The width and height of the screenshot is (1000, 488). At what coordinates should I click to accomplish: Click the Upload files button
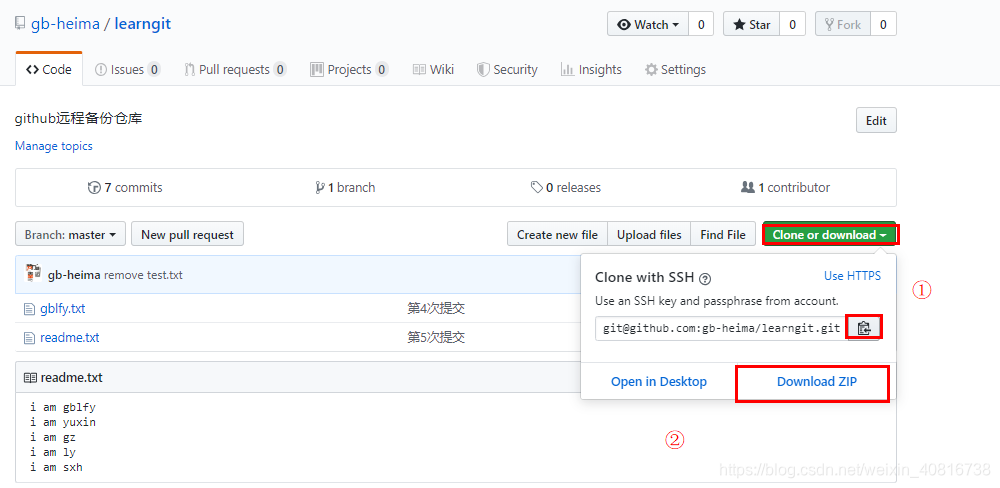(649, 235)
